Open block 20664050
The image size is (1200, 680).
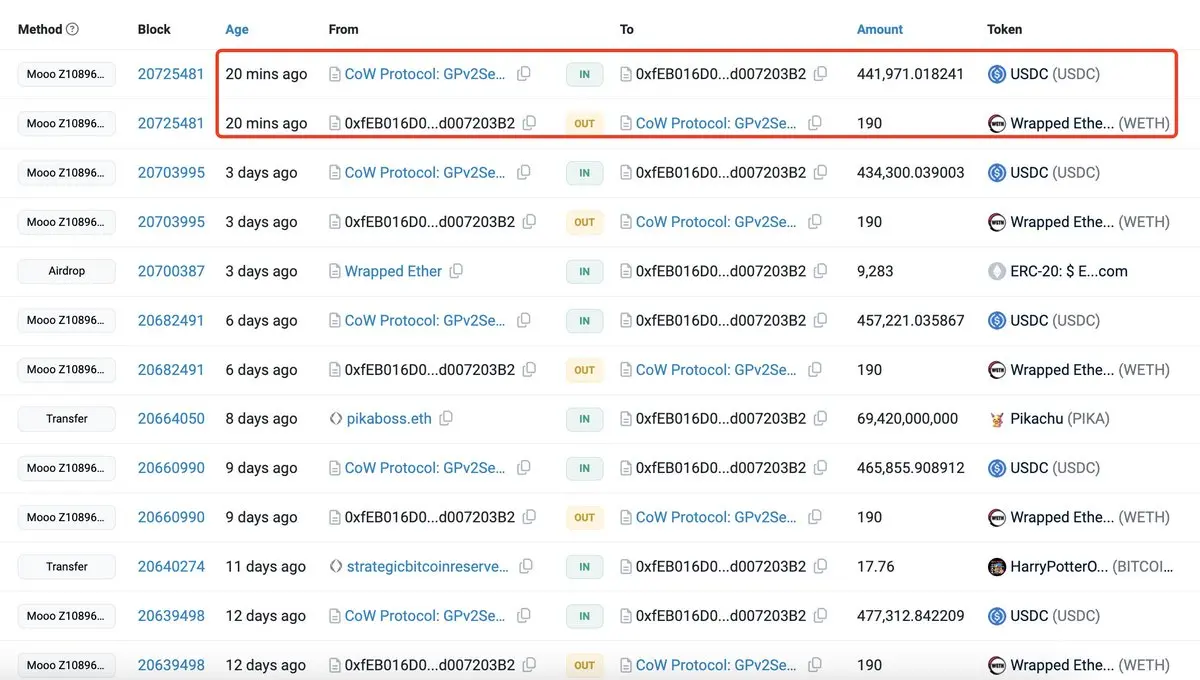[x=171, y=418]
